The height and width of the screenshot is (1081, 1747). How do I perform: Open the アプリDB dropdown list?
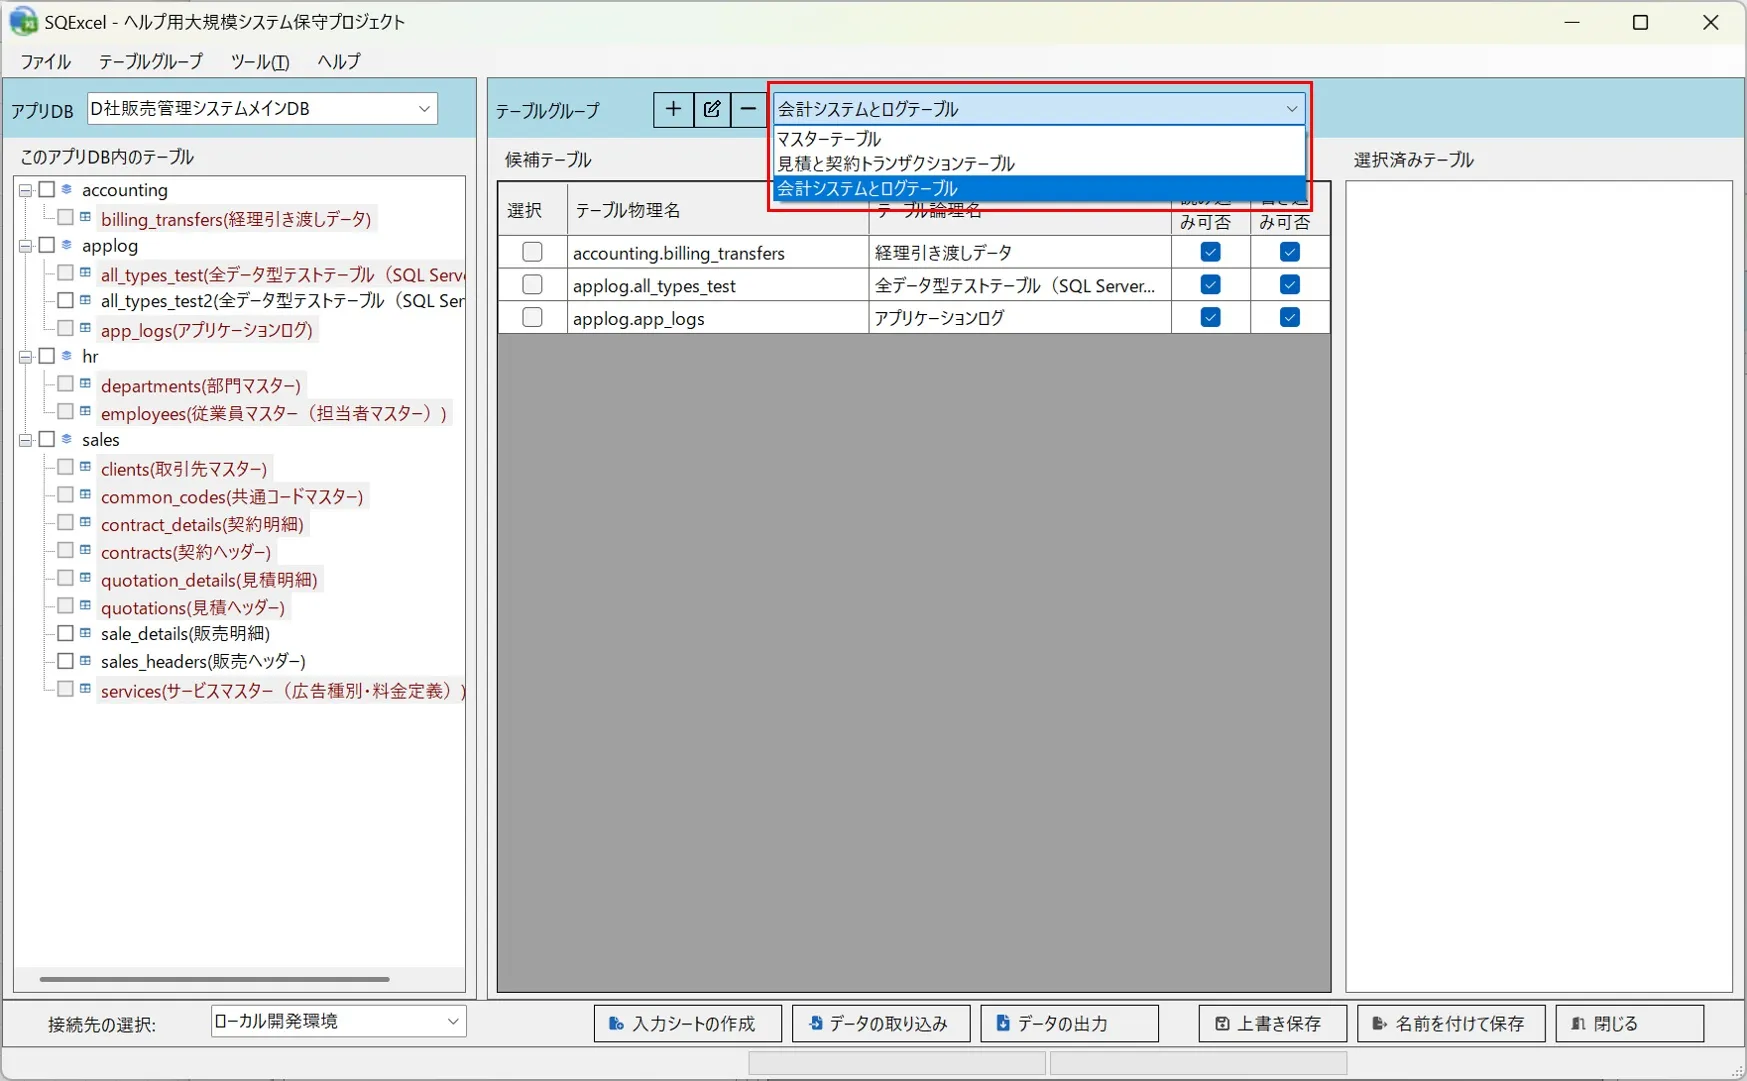click(x=262, y=108)
